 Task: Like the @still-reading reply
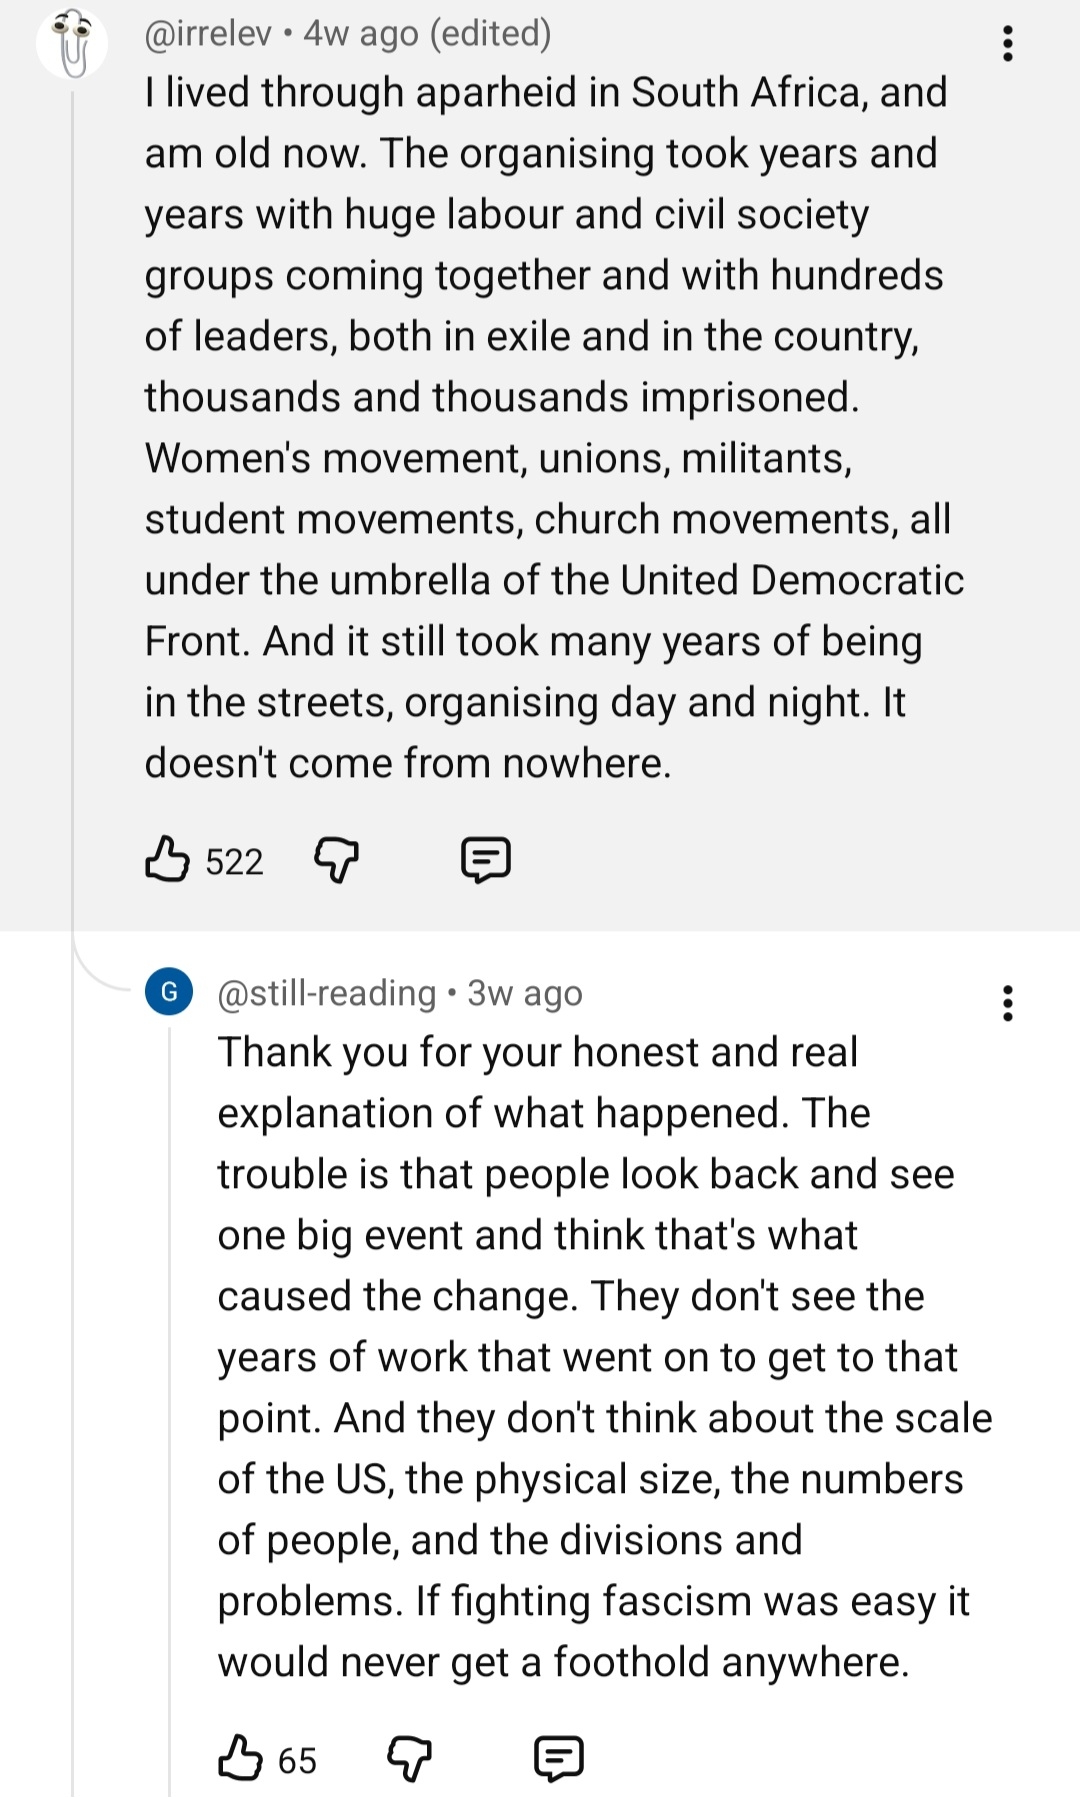(x=240, y=1758)
